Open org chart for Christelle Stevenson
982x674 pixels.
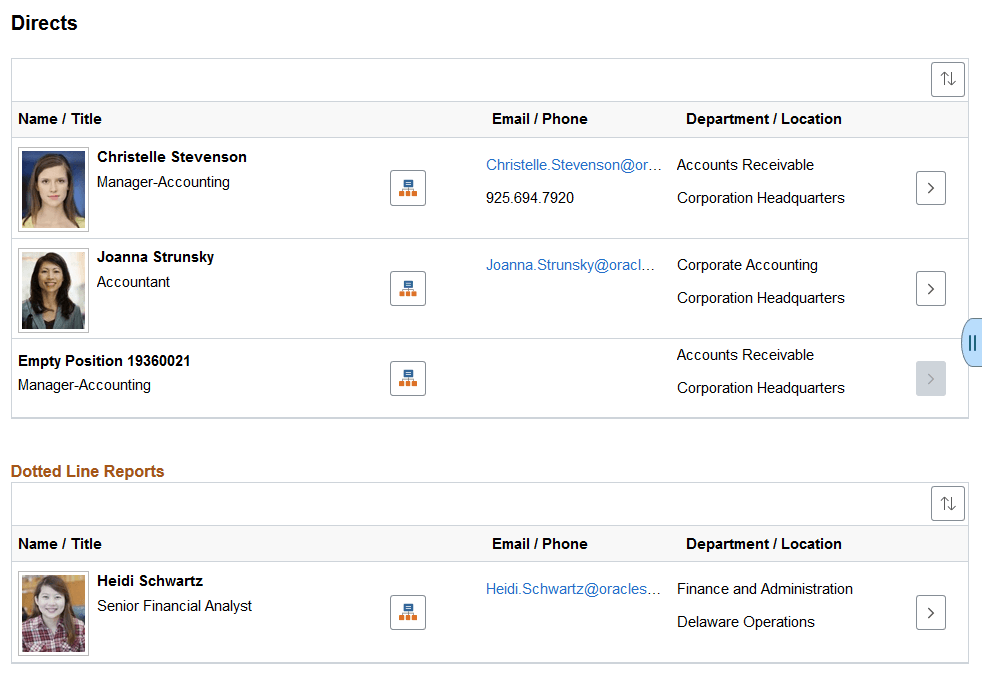407,188
